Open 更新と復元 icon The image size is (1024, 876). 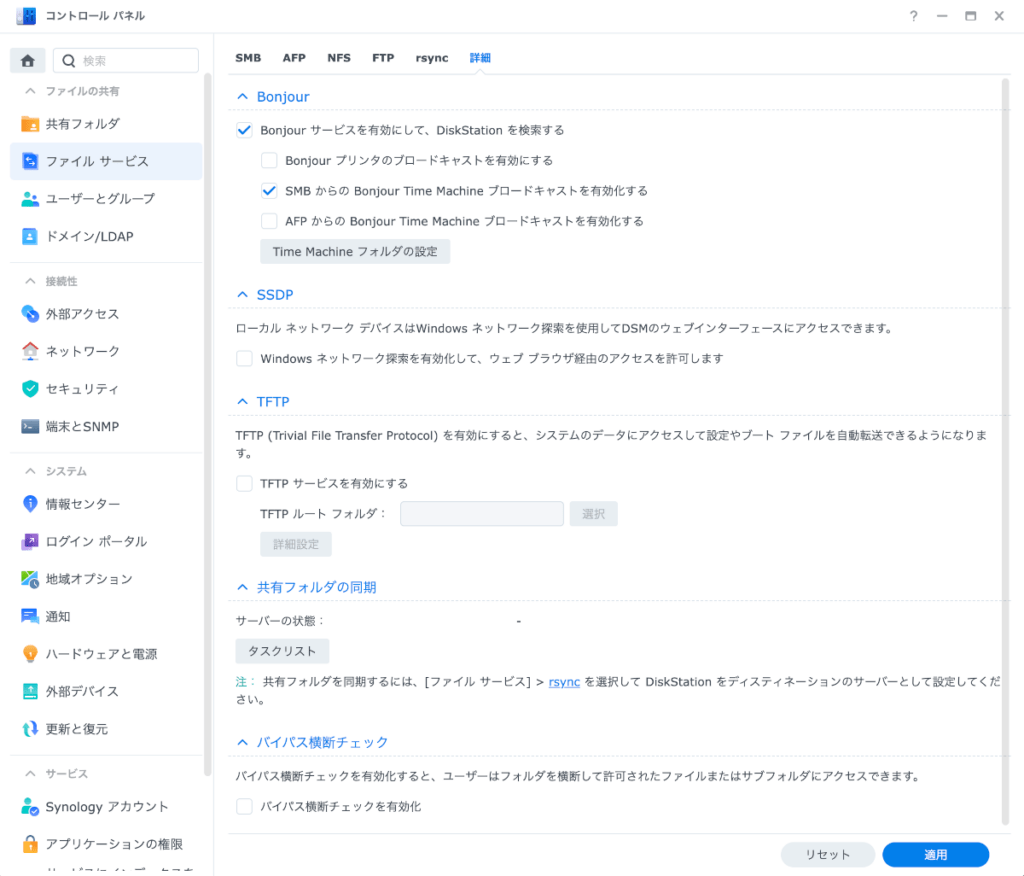tap(30, 728)
